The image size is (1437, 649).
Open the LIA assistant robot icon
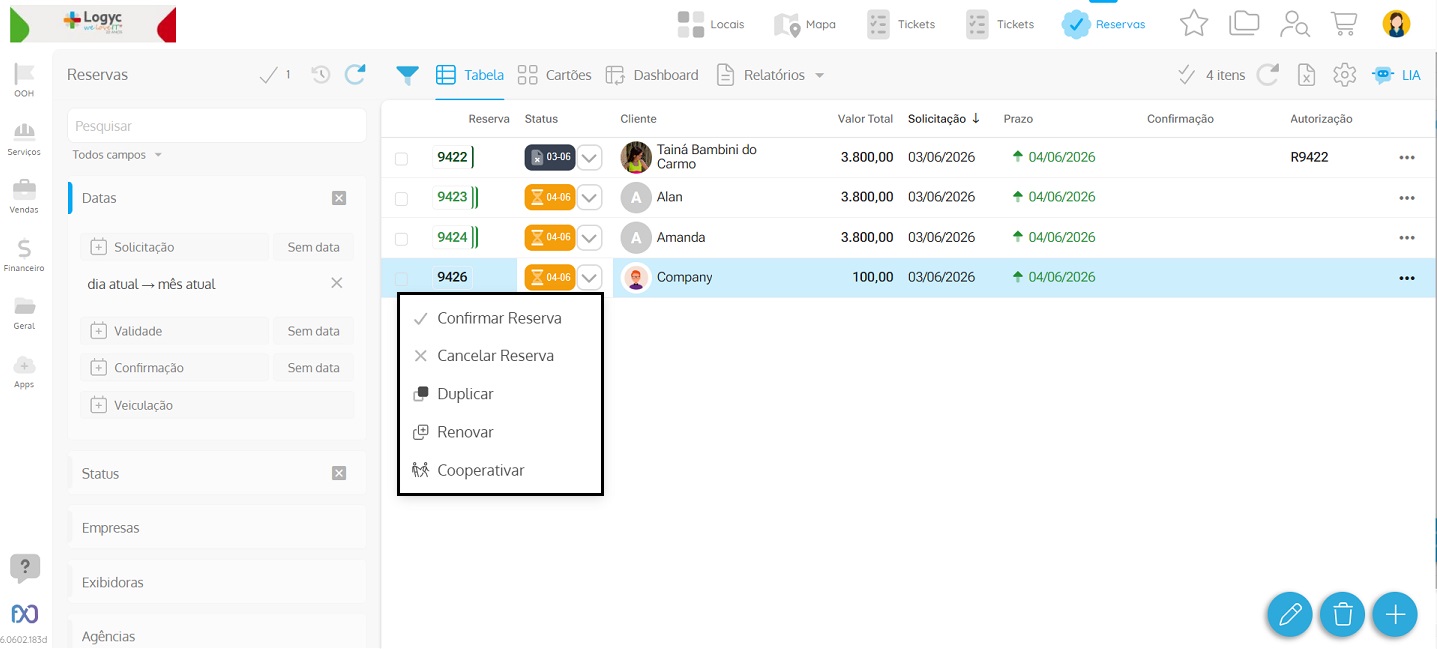[1383, 75]
